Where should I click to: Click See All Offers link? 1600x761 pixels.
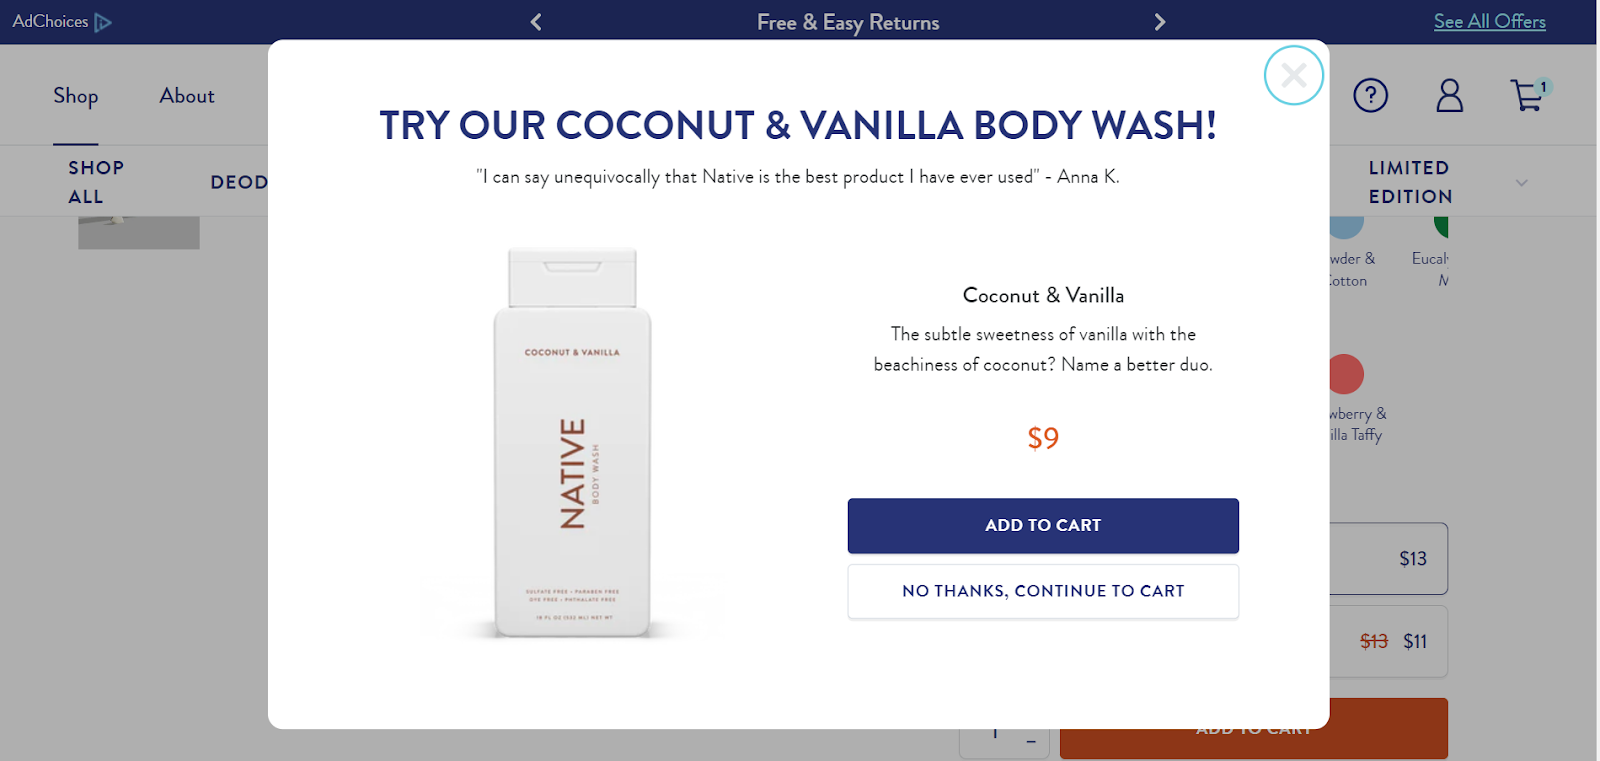click(x=1490, y=21)
